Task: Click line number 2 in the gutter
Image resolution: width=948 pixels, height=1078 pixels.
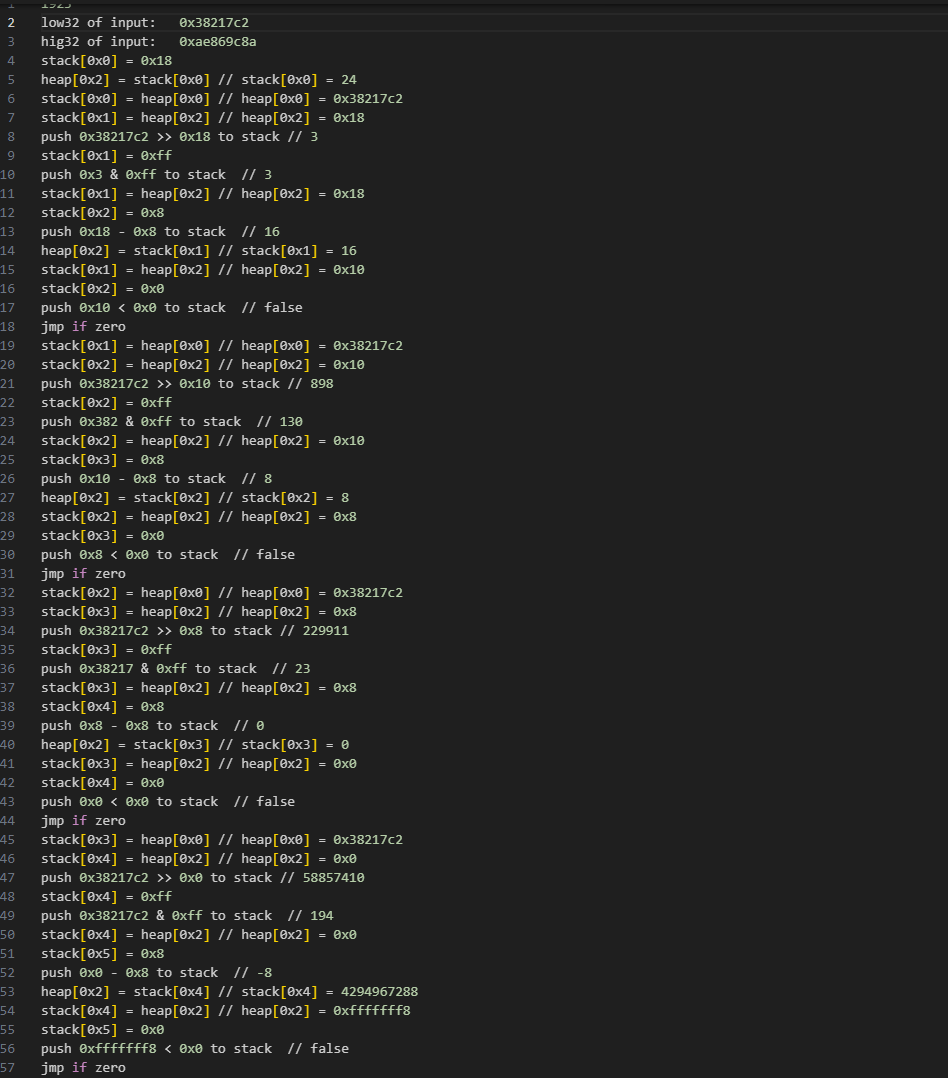Action: point(11,23)
